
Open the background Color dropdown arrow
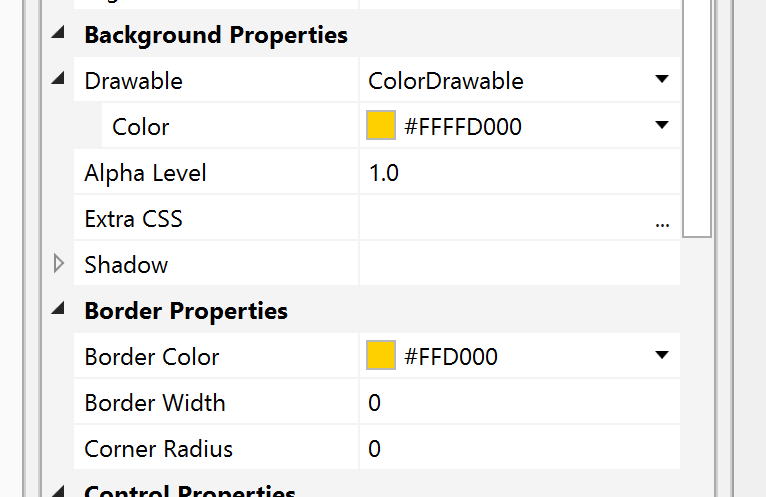click(x=661, y=127)
